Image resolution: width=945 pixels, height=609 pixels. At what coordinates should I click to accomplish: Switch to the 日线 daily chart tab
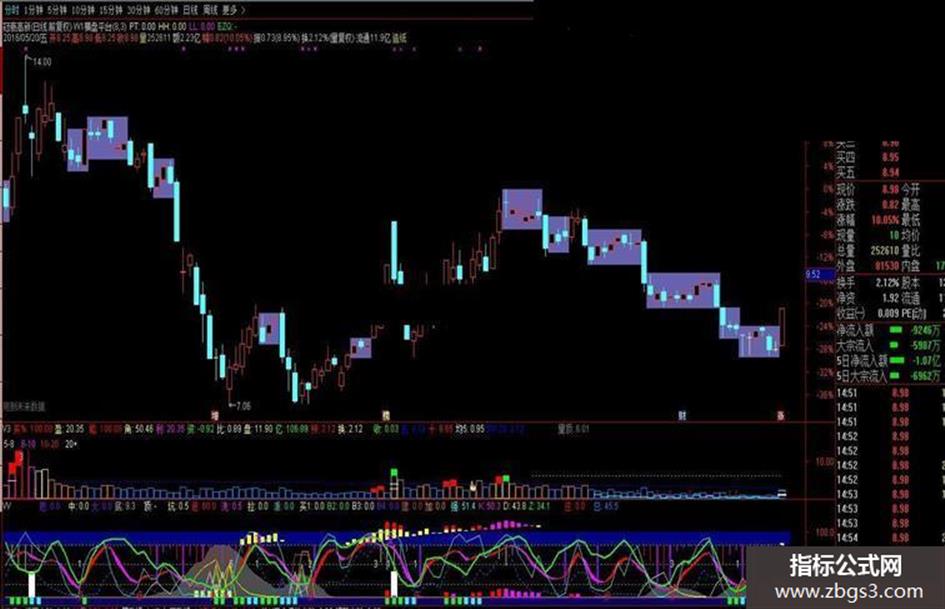point(190,10)
